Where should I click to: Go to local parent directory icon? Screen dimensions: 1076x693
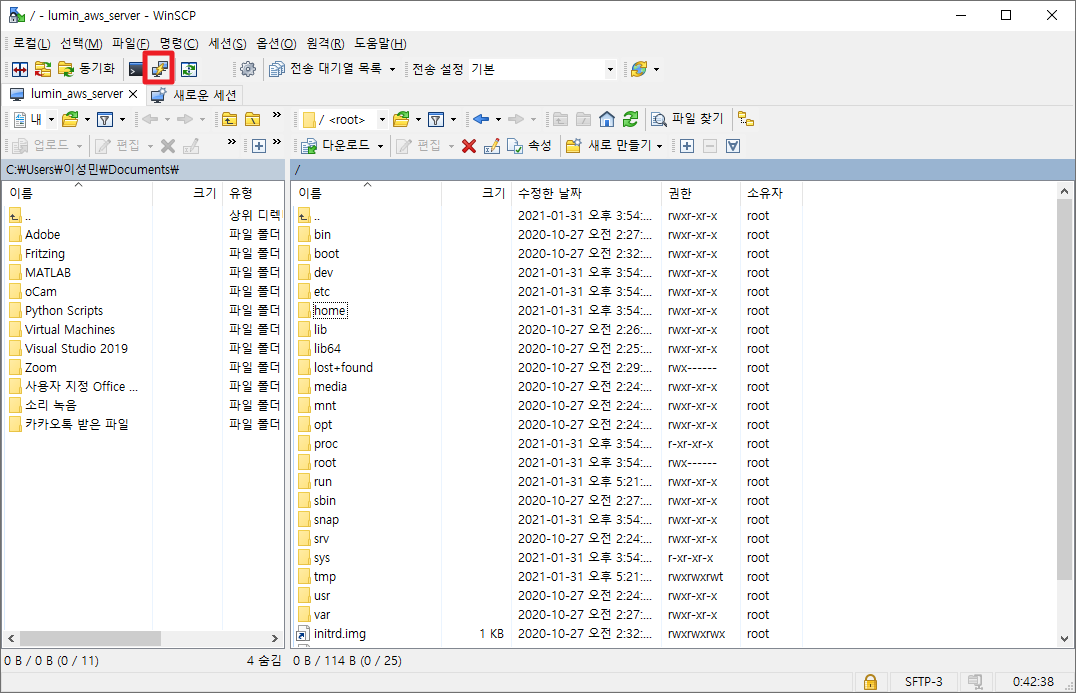click(x=230, y=120)
